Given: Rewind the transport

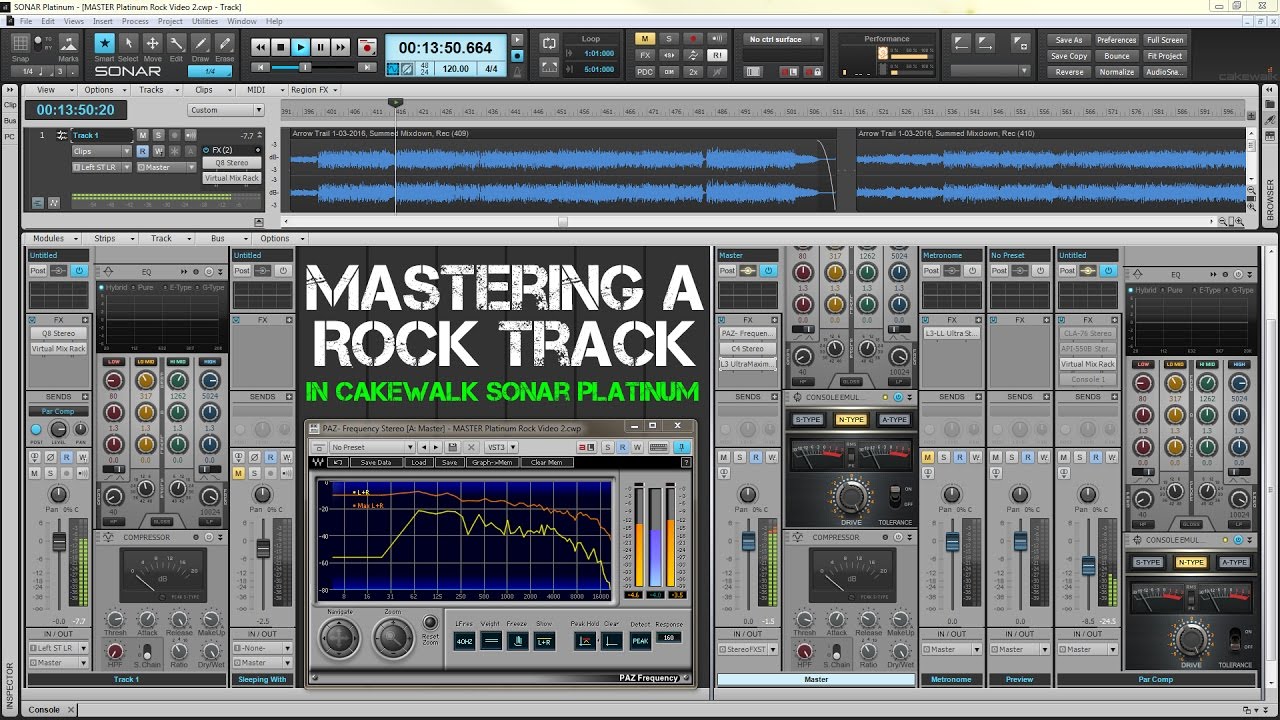Looking at the screenshot, I should (260, 47).
